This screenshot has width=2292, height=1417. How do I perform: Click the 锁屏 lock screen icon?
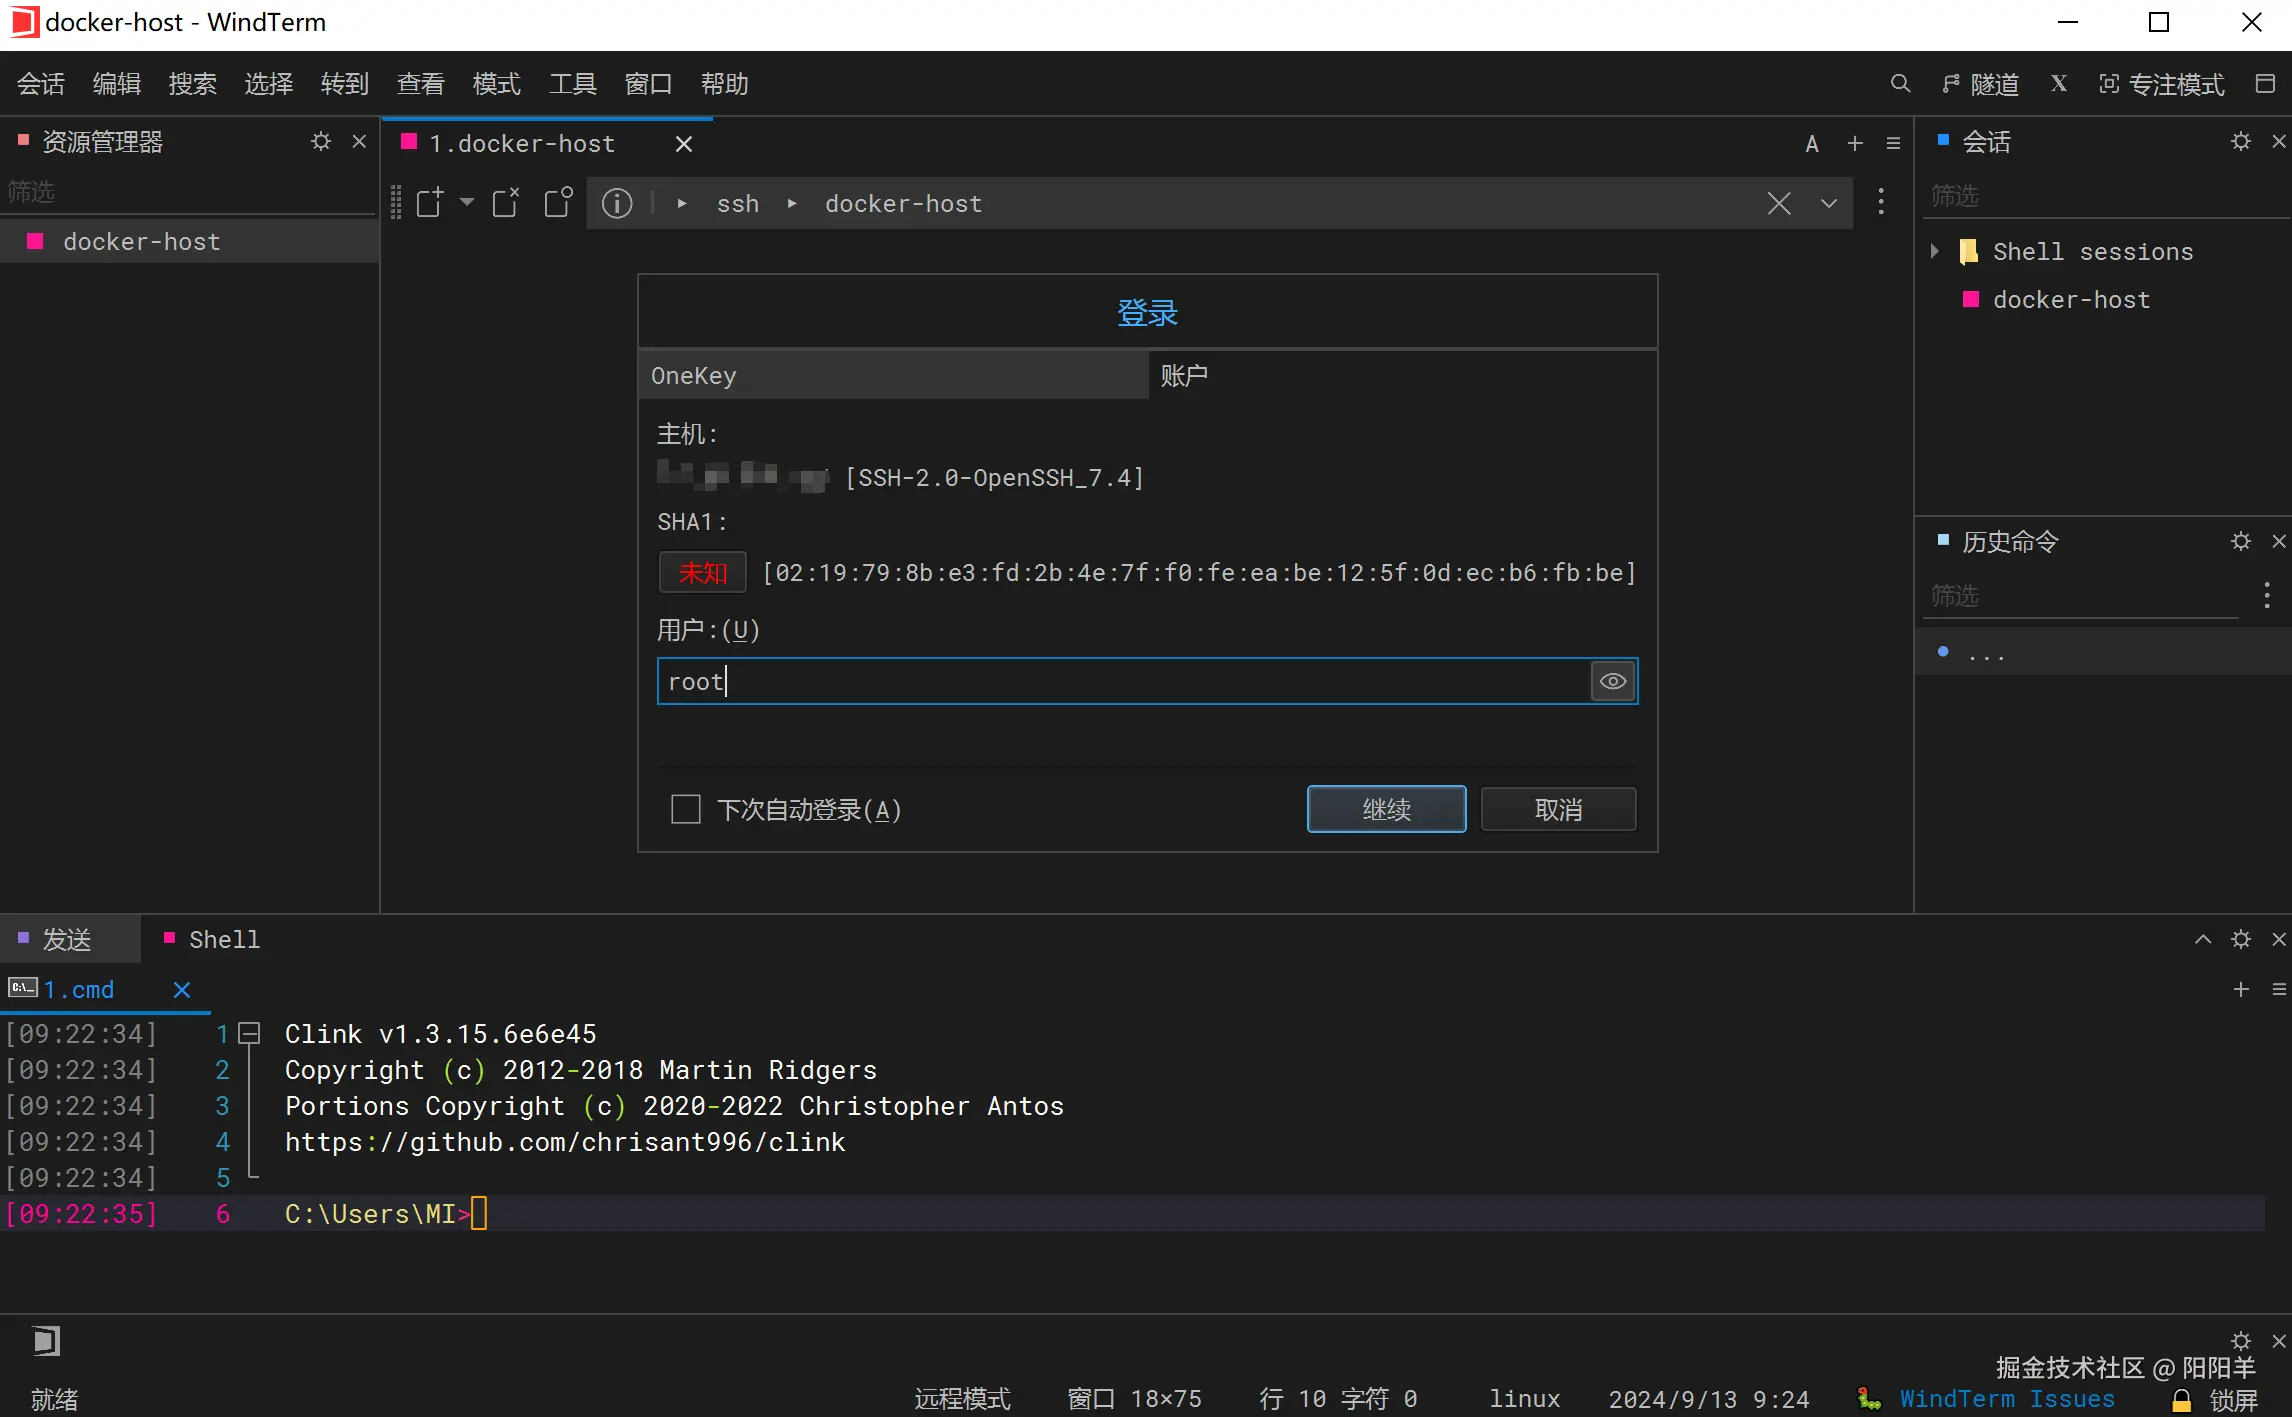(x=2182, y=1399)
